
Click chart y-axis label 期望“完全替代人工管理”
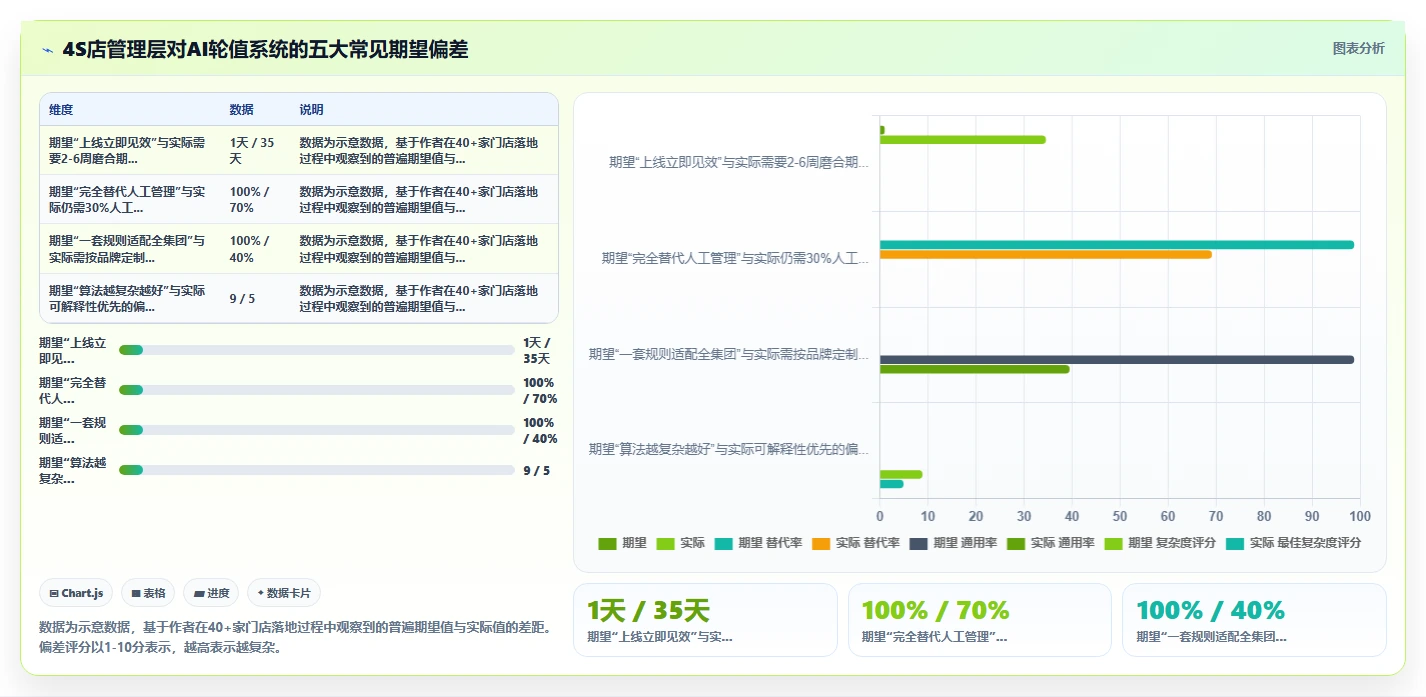click(735, 258)
